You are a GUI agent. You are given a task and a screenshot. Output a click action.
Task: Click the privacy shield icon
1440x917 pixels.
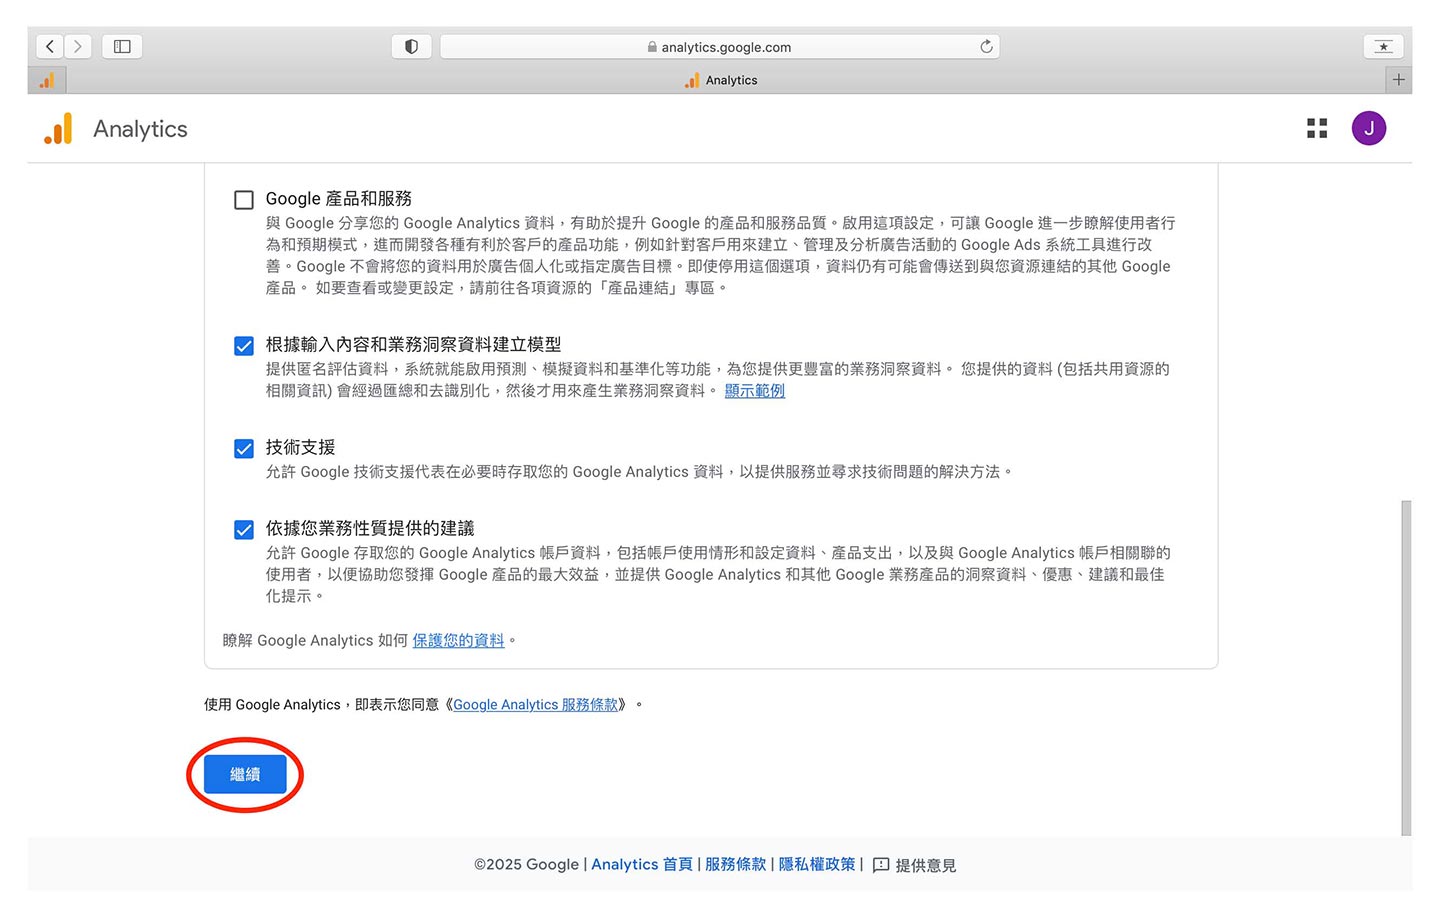411,47
